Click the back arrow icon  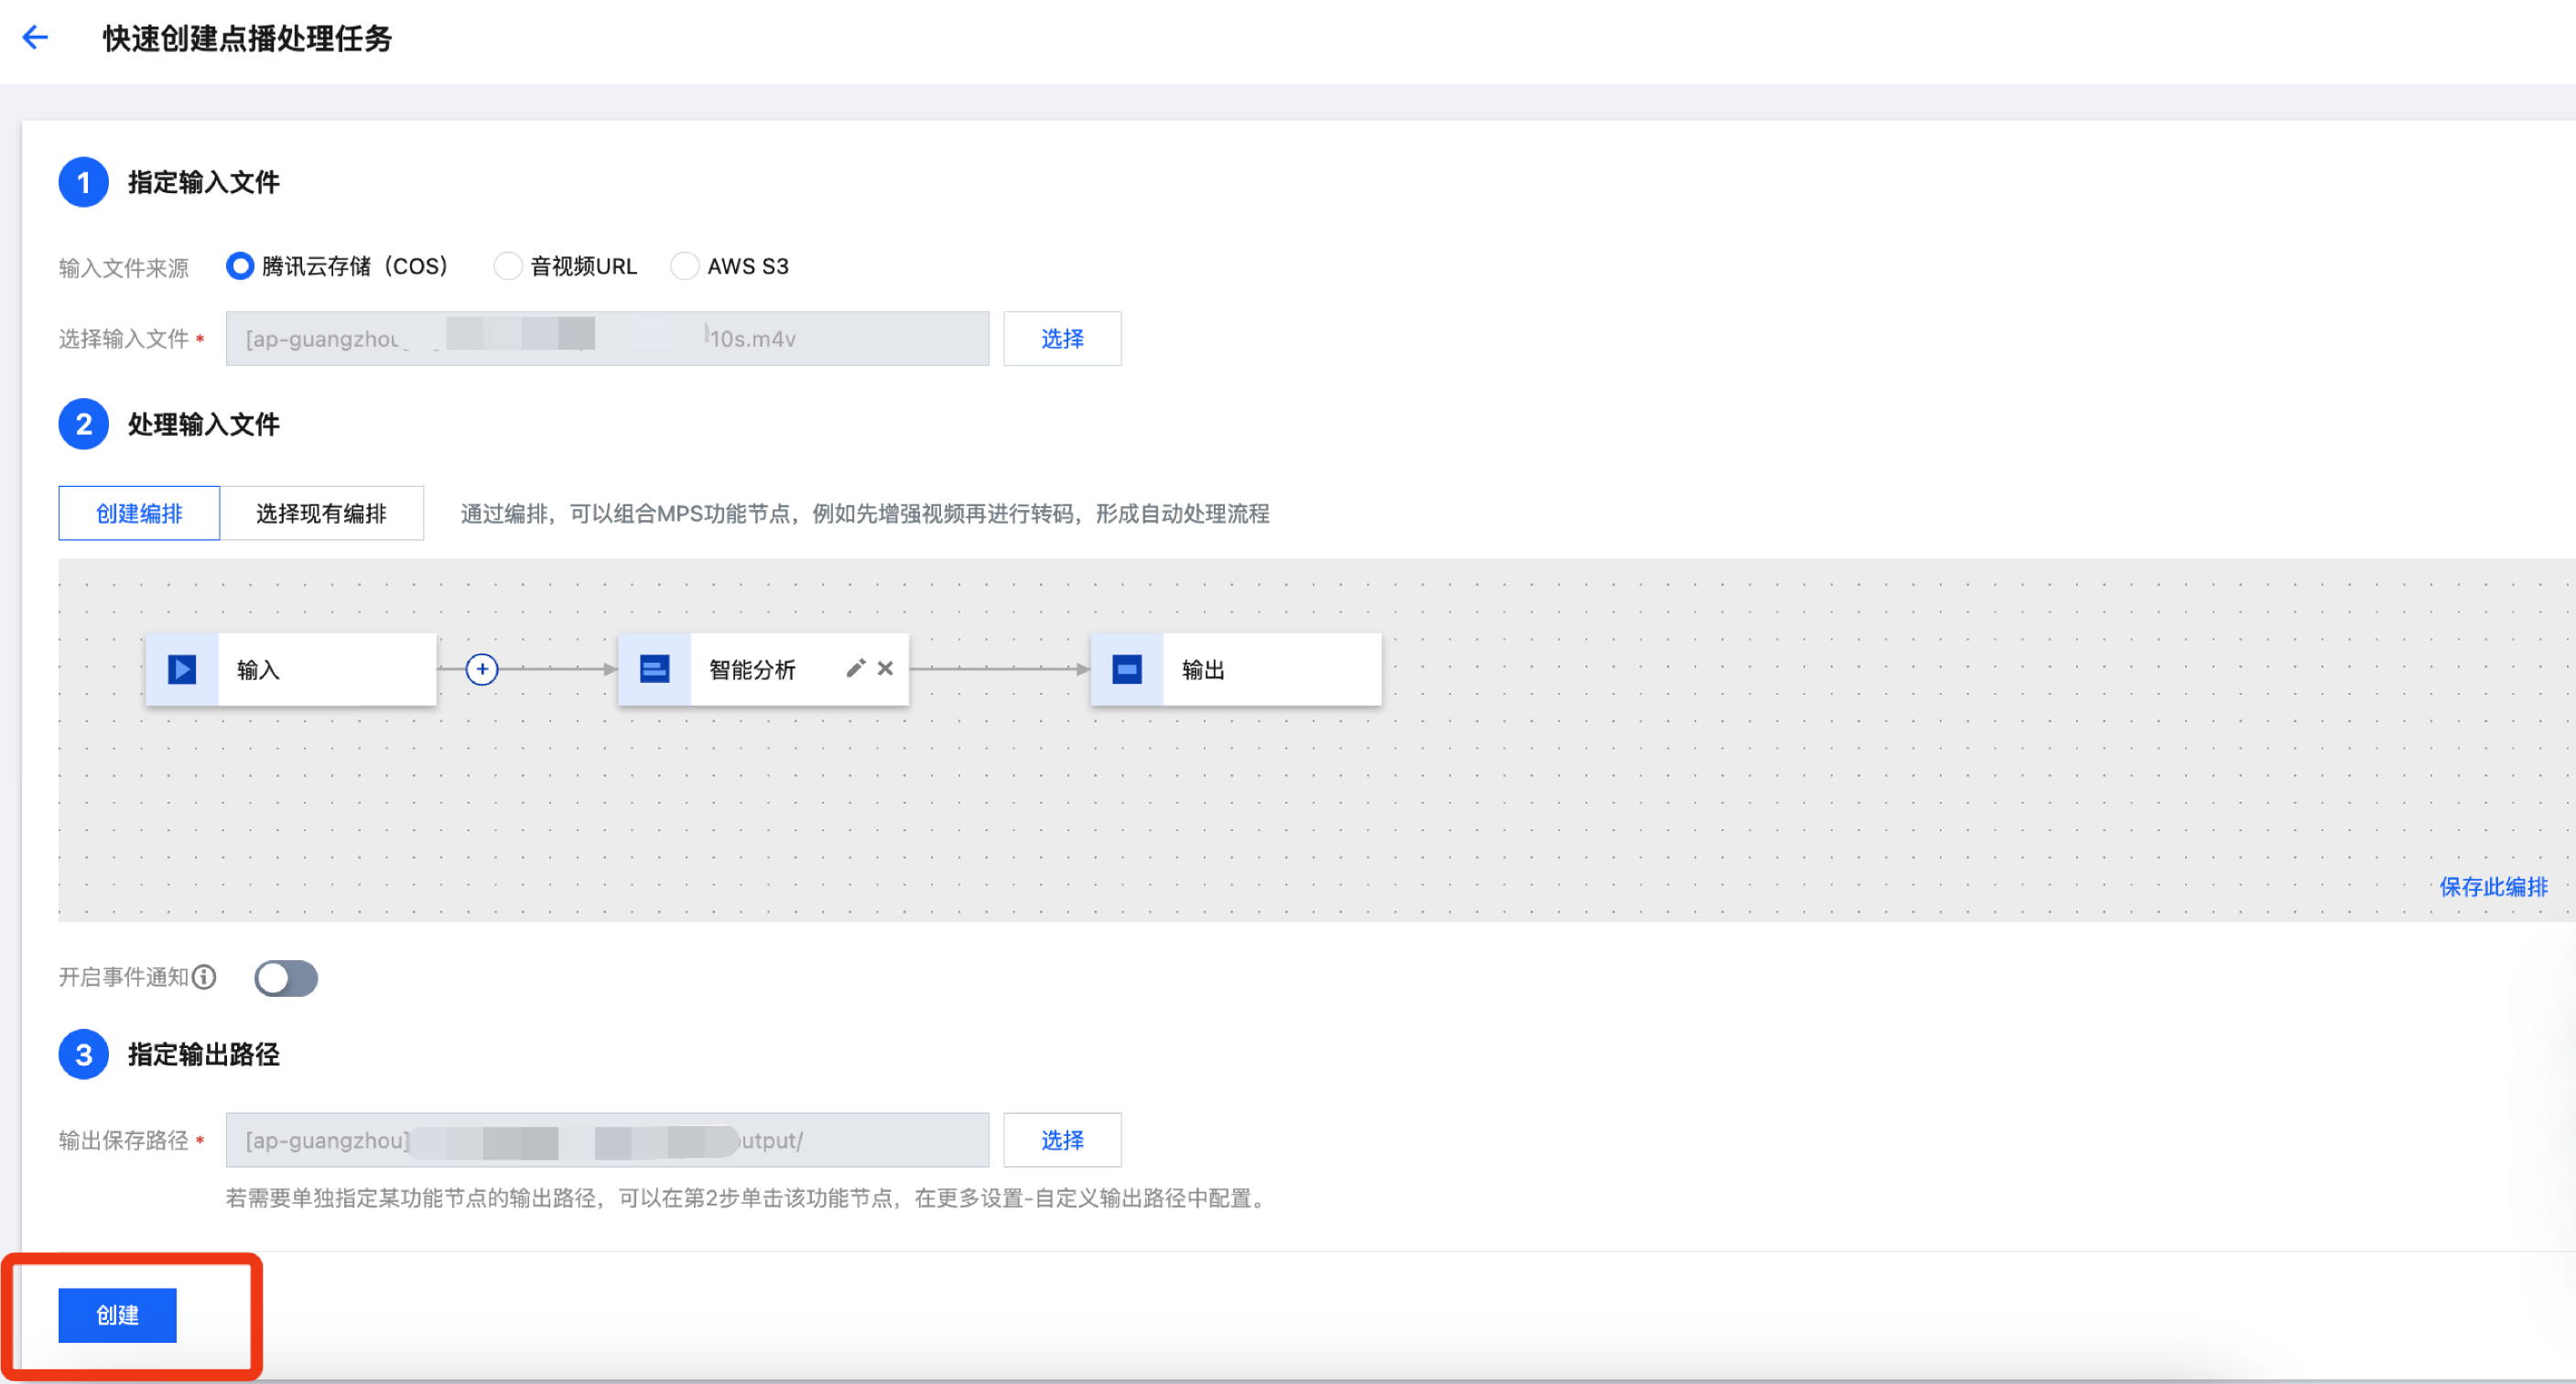(x=35, y=38)
